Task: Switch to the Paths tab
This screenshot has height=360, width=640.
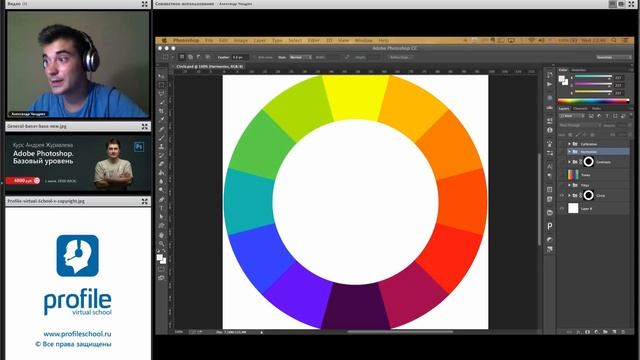Action: pos(596,109)
